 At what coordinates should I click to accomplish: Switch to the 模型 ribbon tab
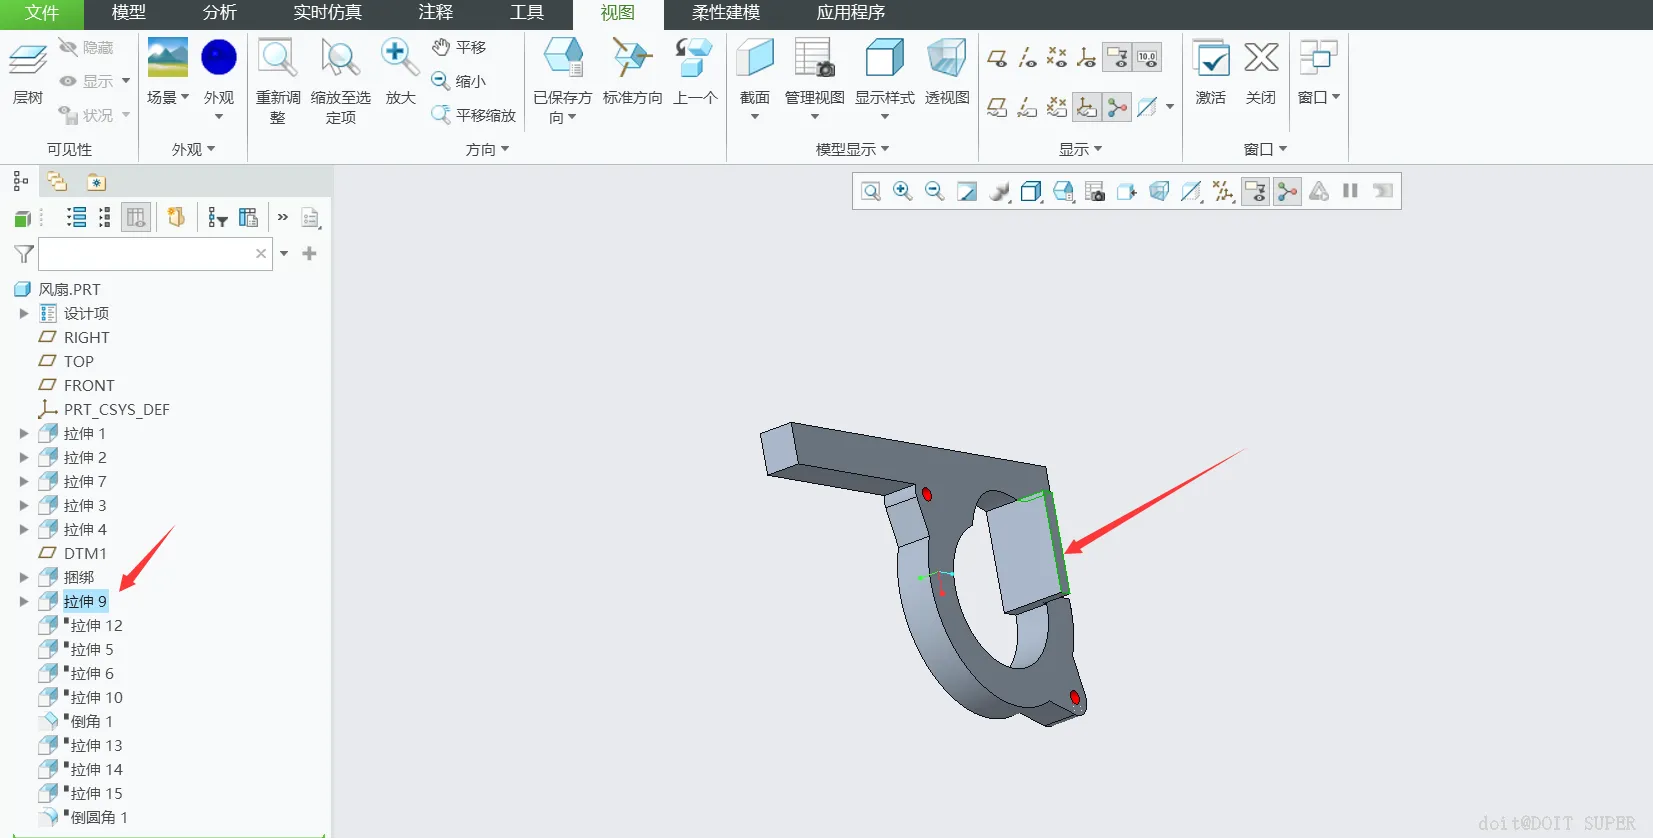[x=129, y=13]
